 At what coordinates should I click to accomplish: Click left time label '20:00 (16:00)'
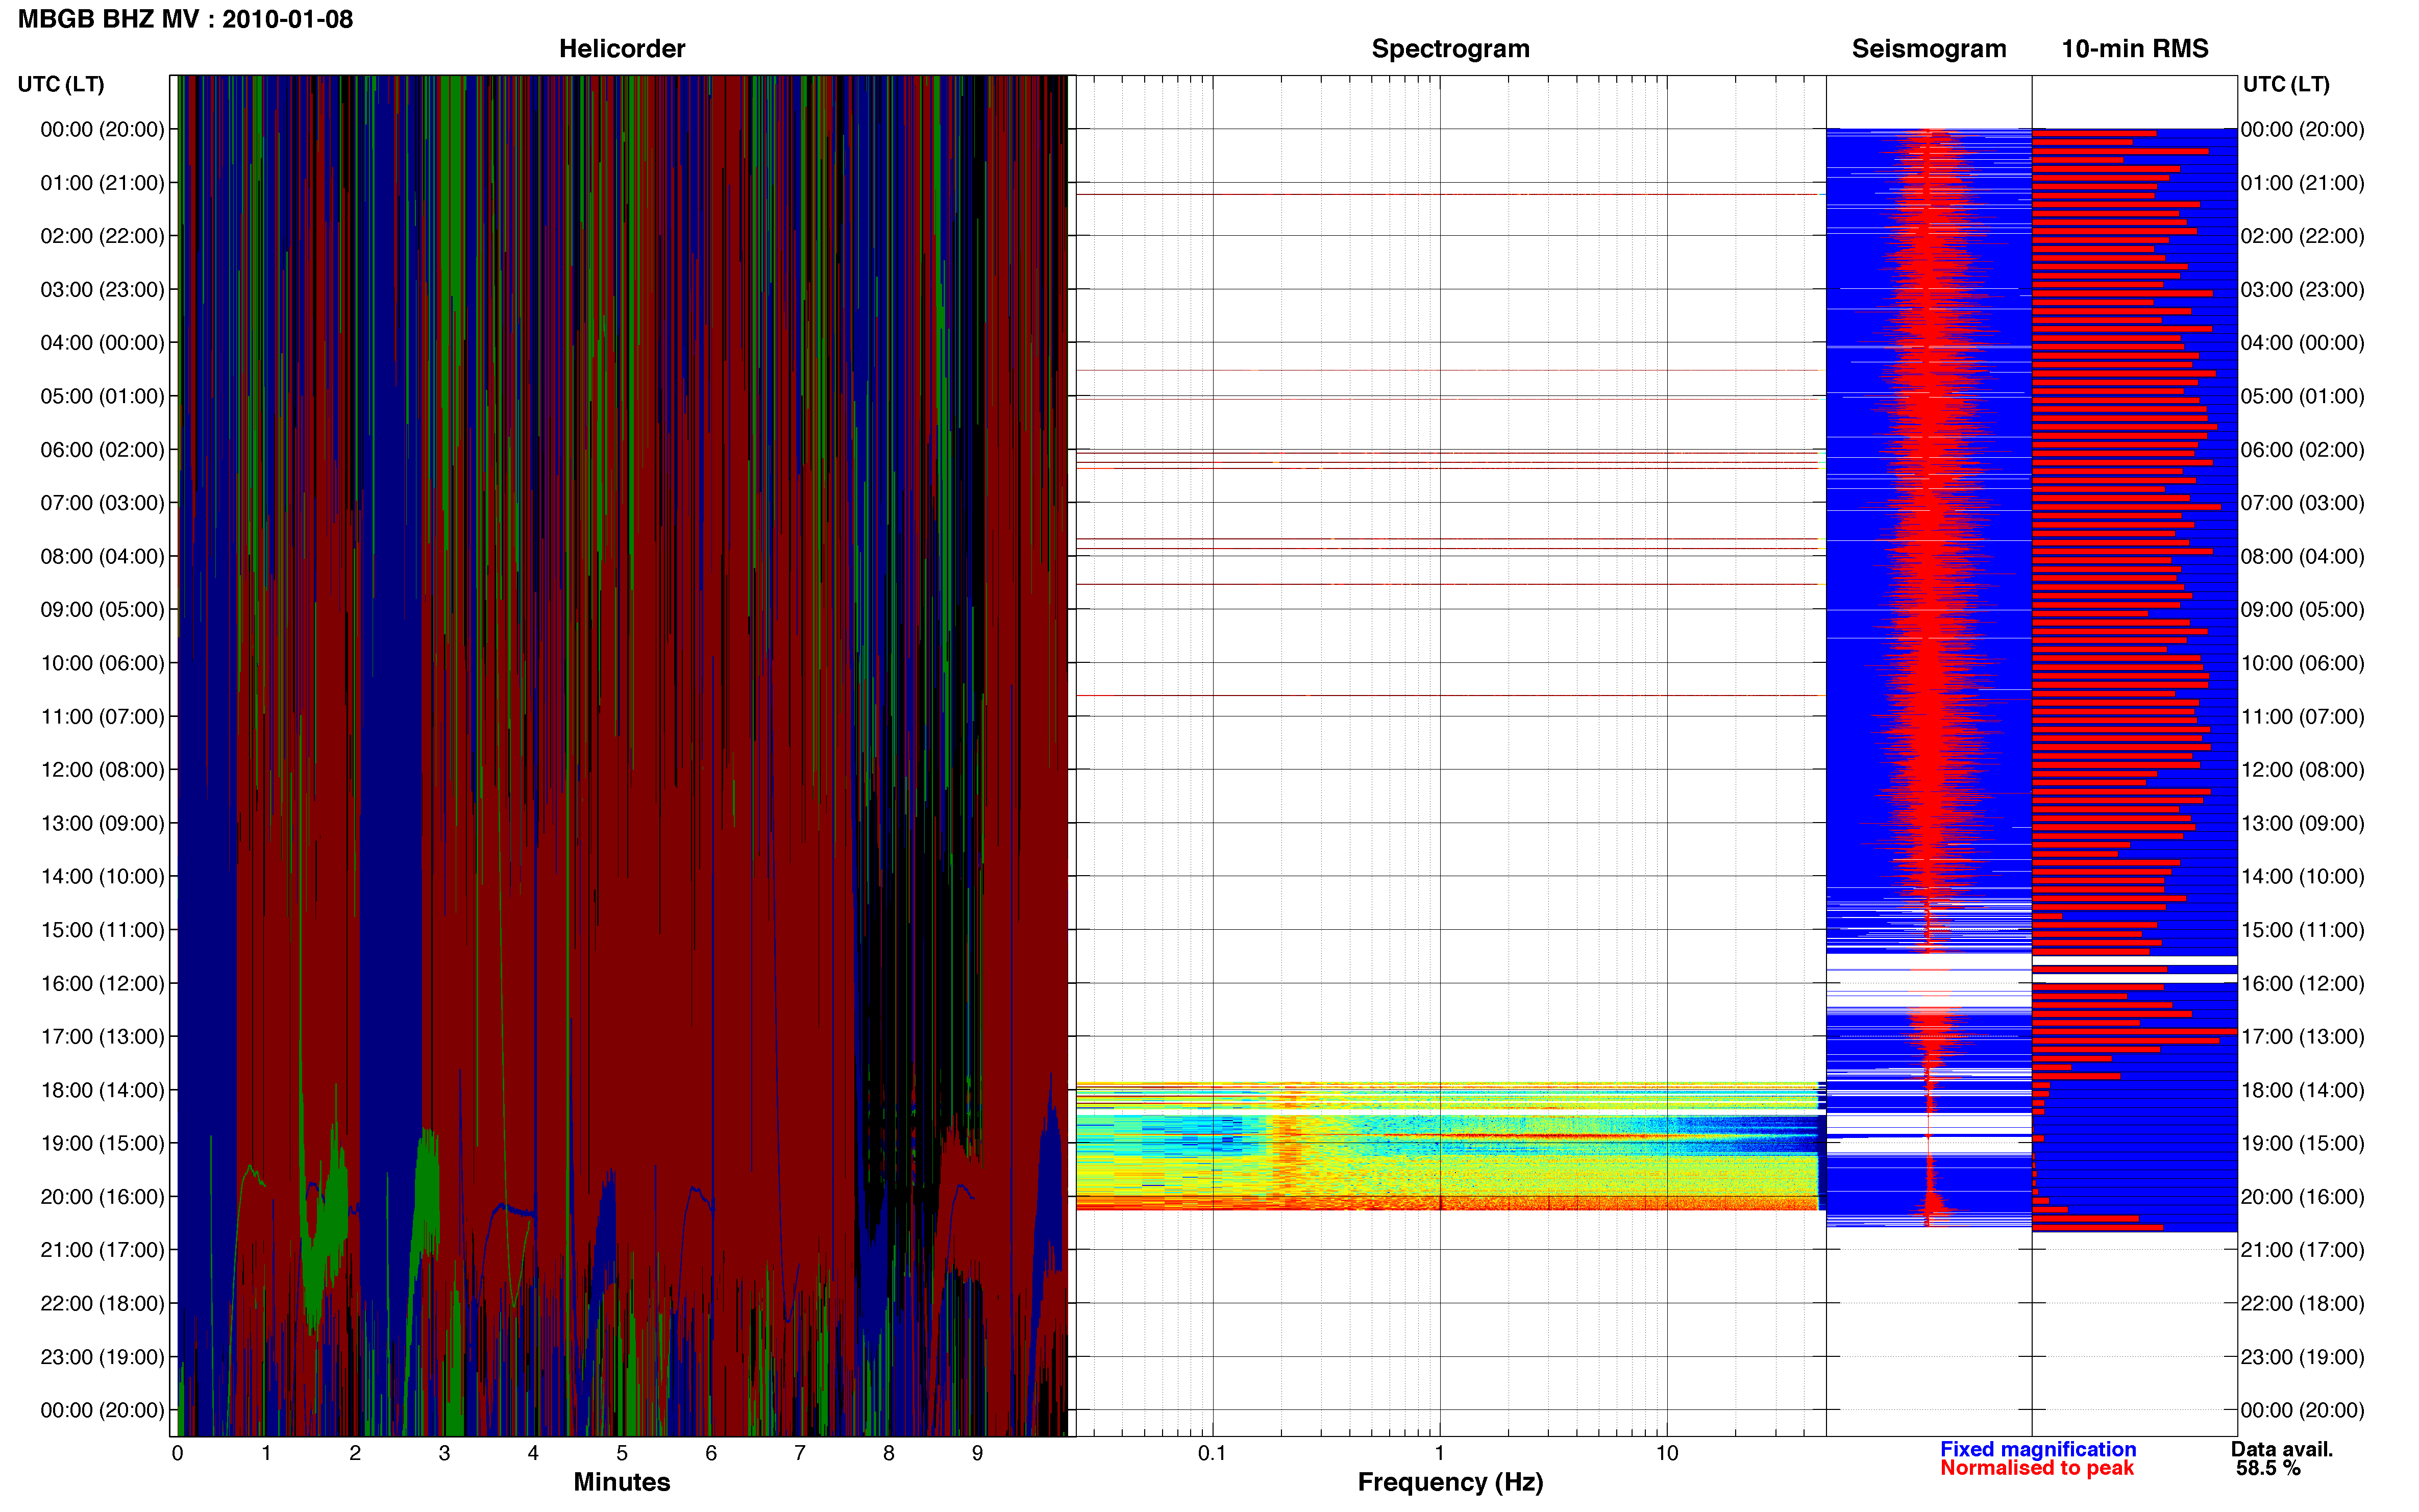[x=102, y=1197]
